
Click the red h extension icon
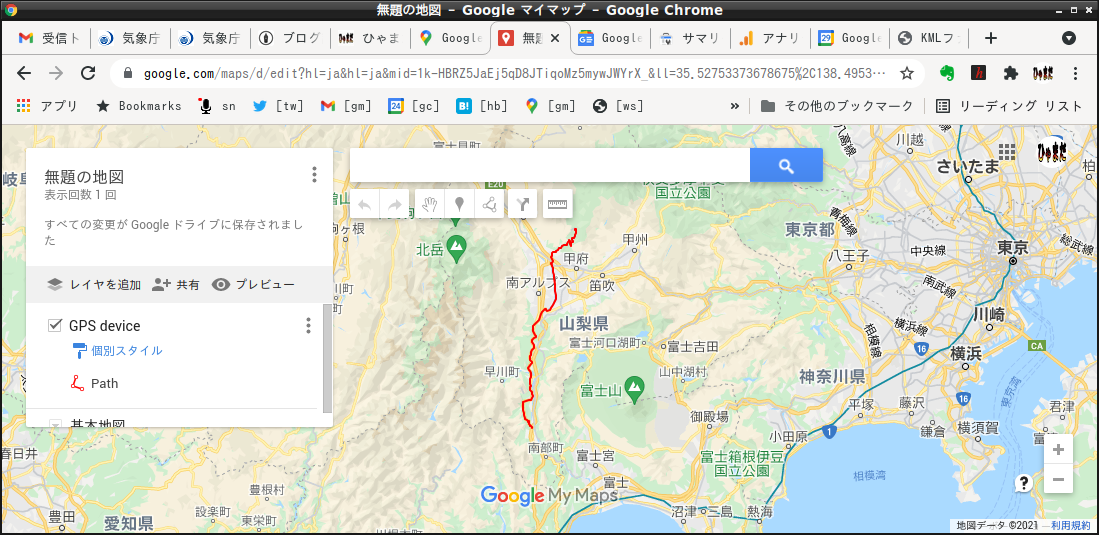[978, 73]
